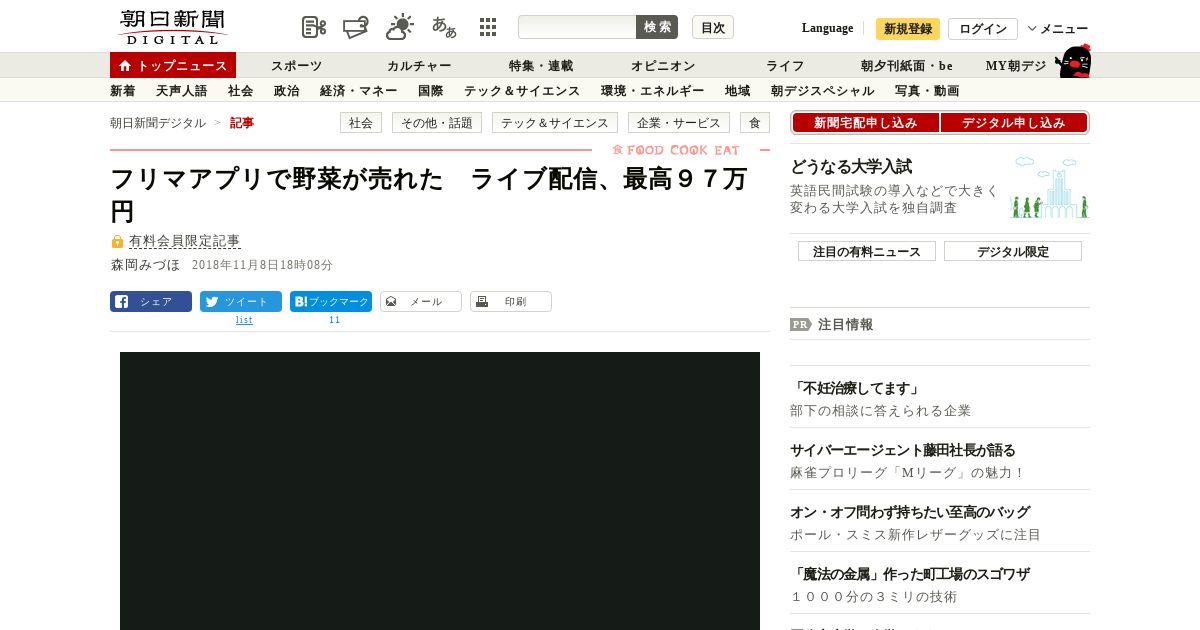Open 天声人語 in the sub navigation
This screenshot has width=1200, height=630.
tap(182, 91)
